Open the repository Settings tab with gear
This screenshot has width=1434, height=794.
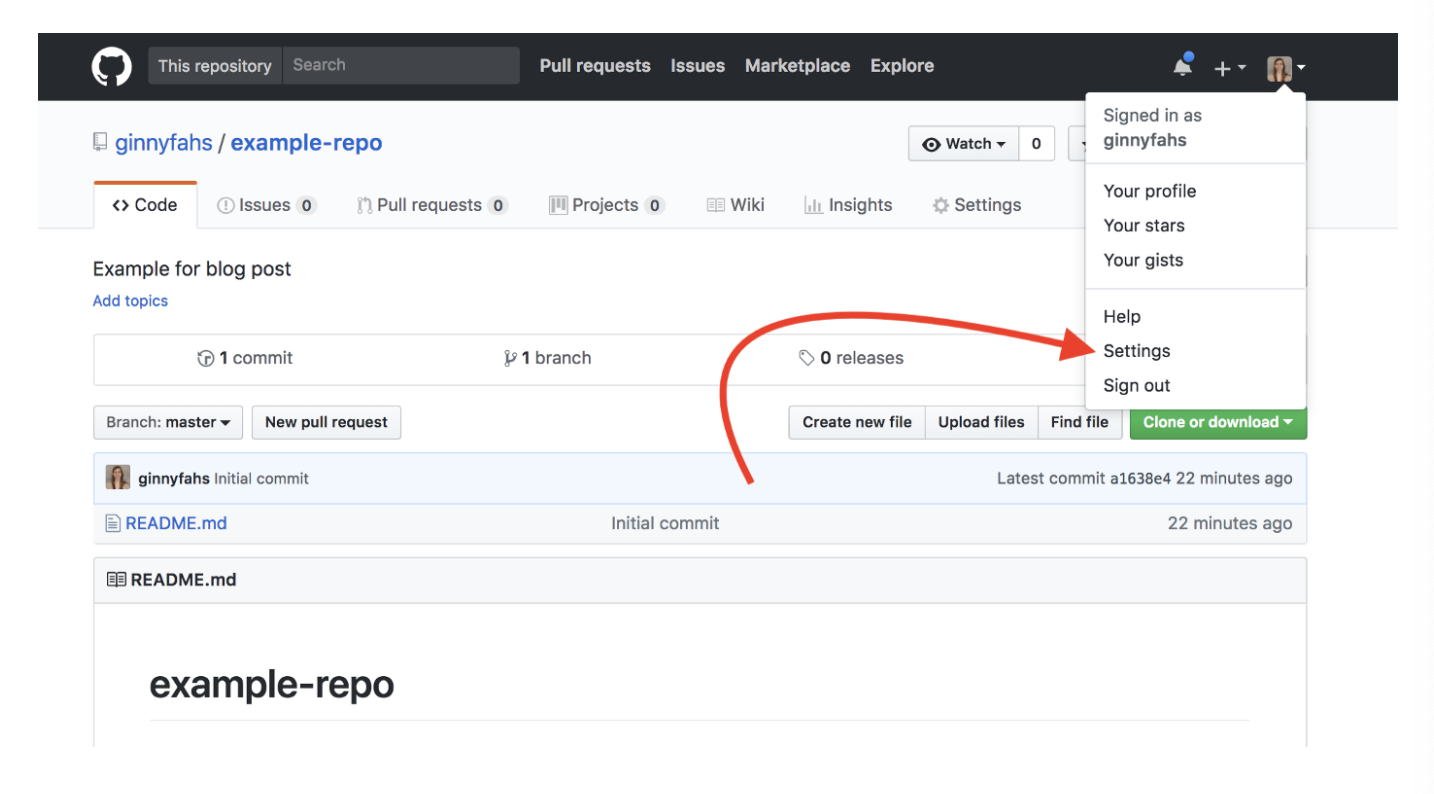[x=977, y=205]
